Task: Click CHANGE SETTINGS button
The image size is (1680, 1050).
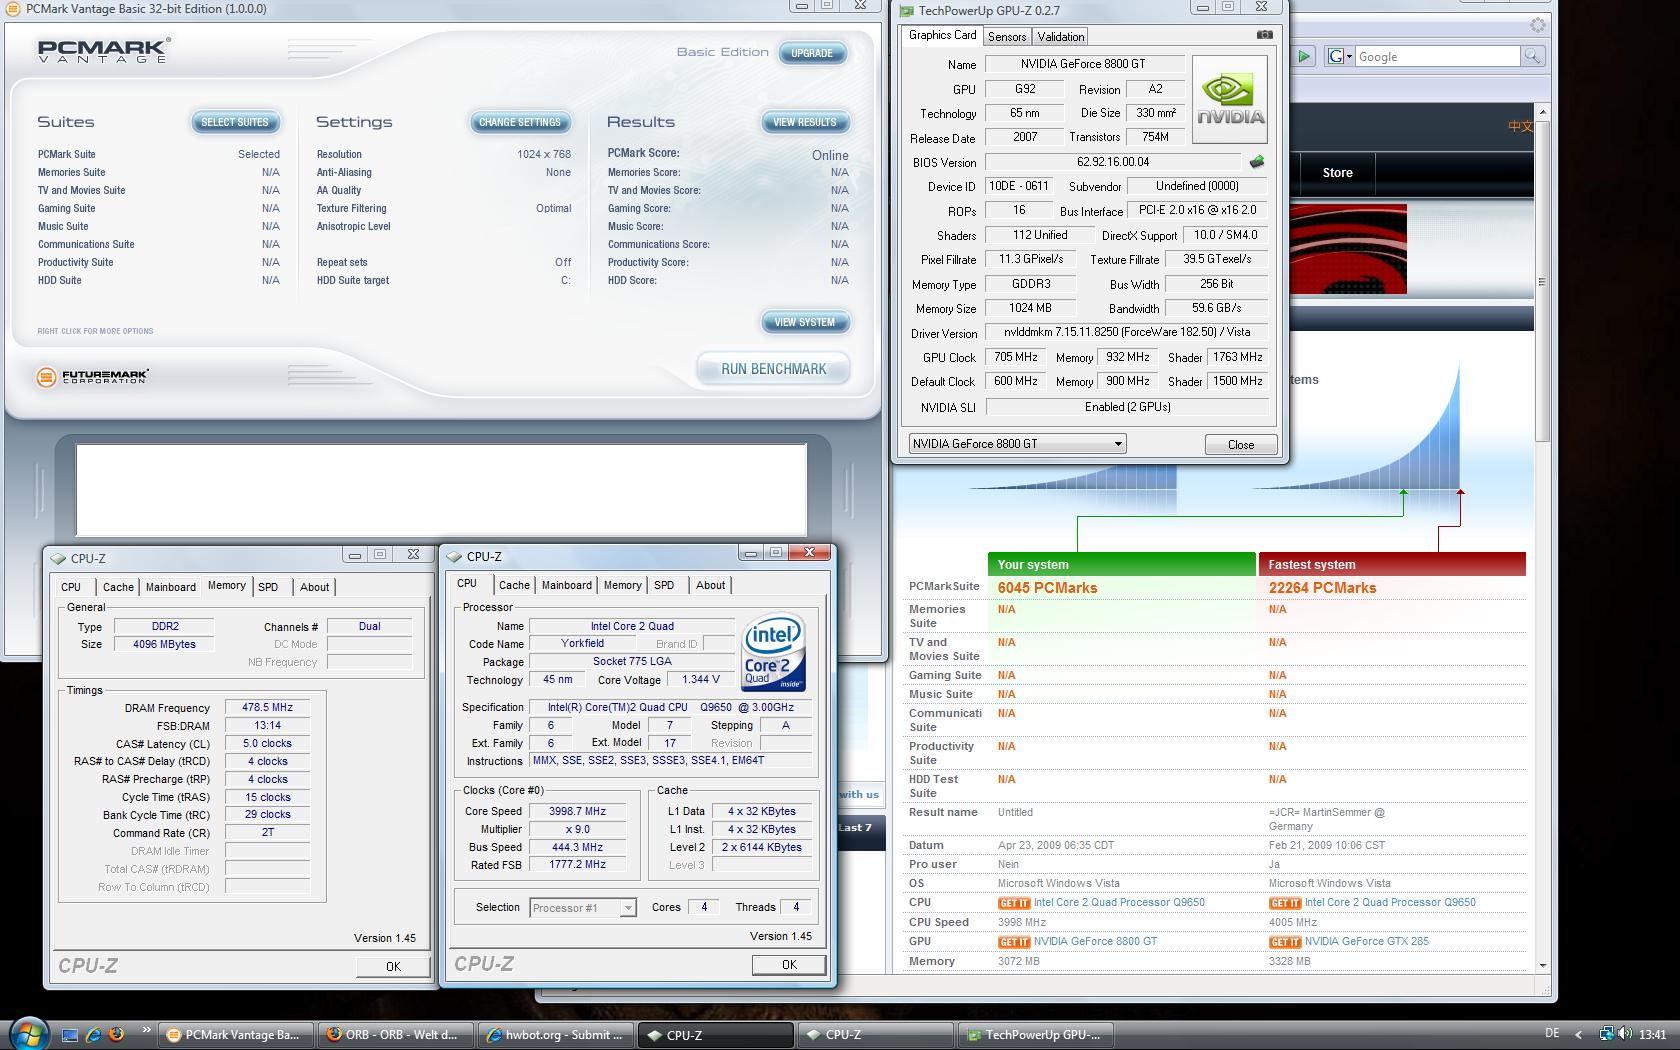Action: 520,122
